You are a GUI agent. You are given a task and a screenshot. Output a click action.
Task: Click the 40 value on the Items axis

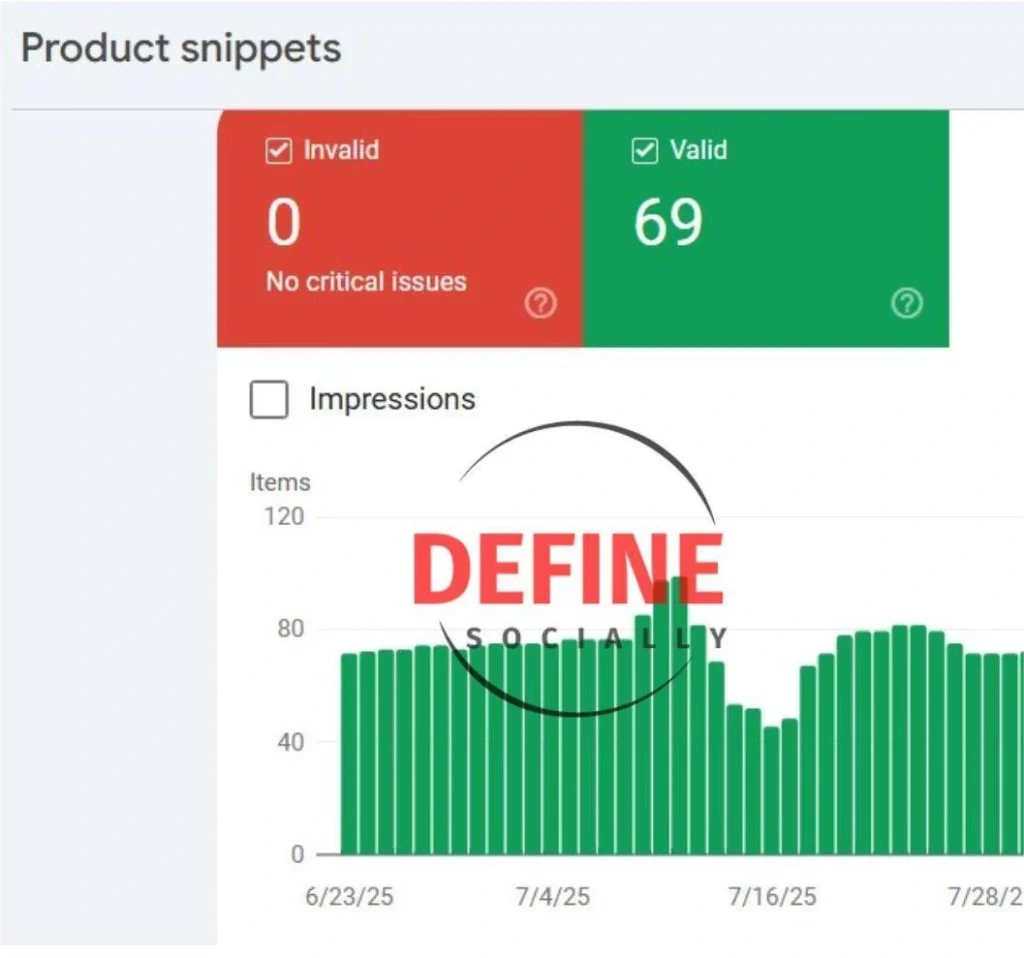(290, 742)
